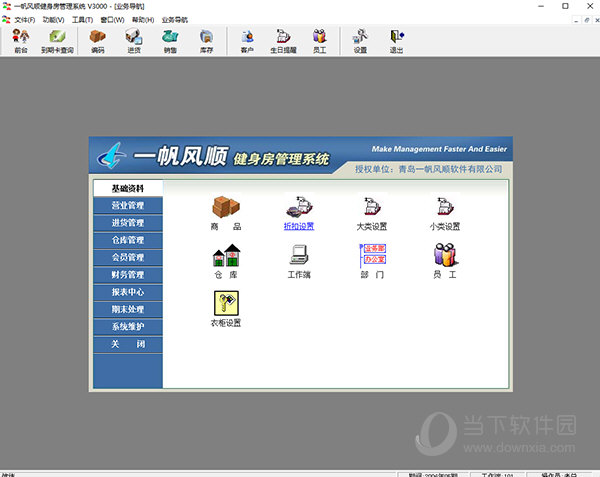Maximize the main application window
600x477 pixels.
565,6
